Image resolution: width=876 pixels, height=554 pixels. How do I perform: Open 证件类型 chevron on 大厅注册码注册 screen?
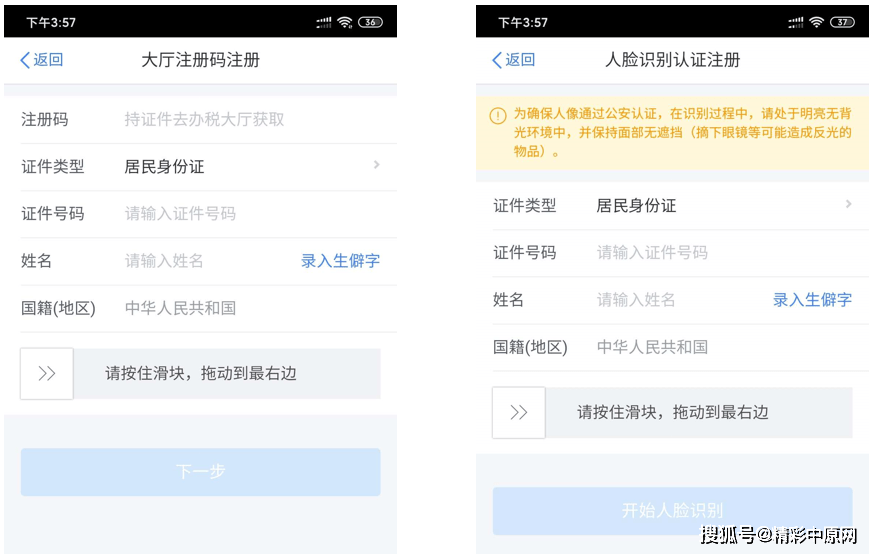(377, 165)
